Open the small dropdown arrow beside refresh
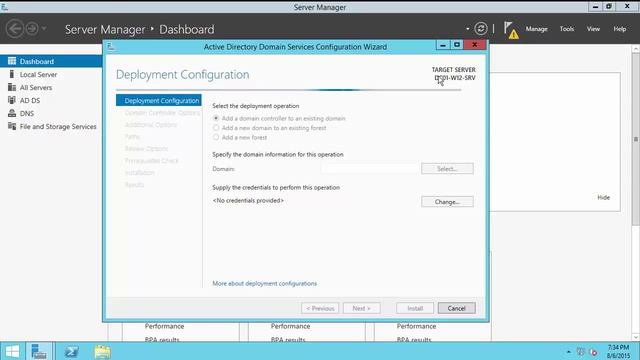Image resolution: width=640 pixels, height=360 pixels. point(467,29)
